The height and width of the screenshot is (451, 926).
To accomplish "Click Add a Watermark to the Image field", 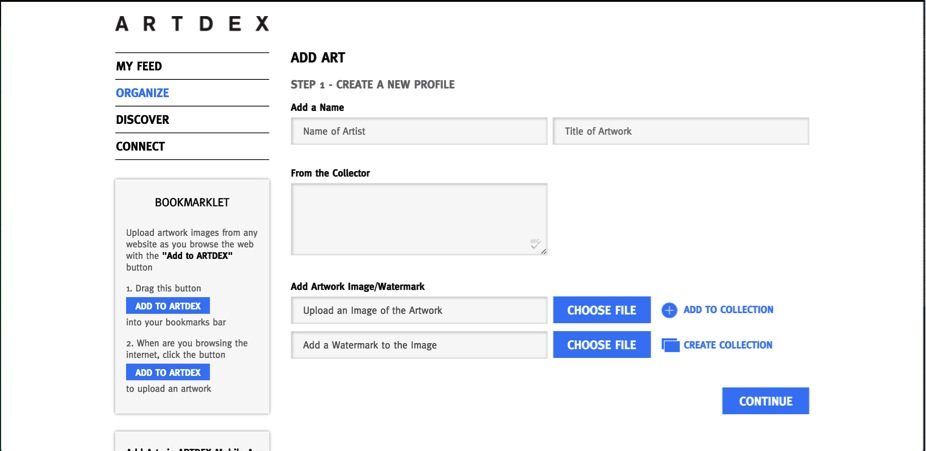I will pos(419,345).
